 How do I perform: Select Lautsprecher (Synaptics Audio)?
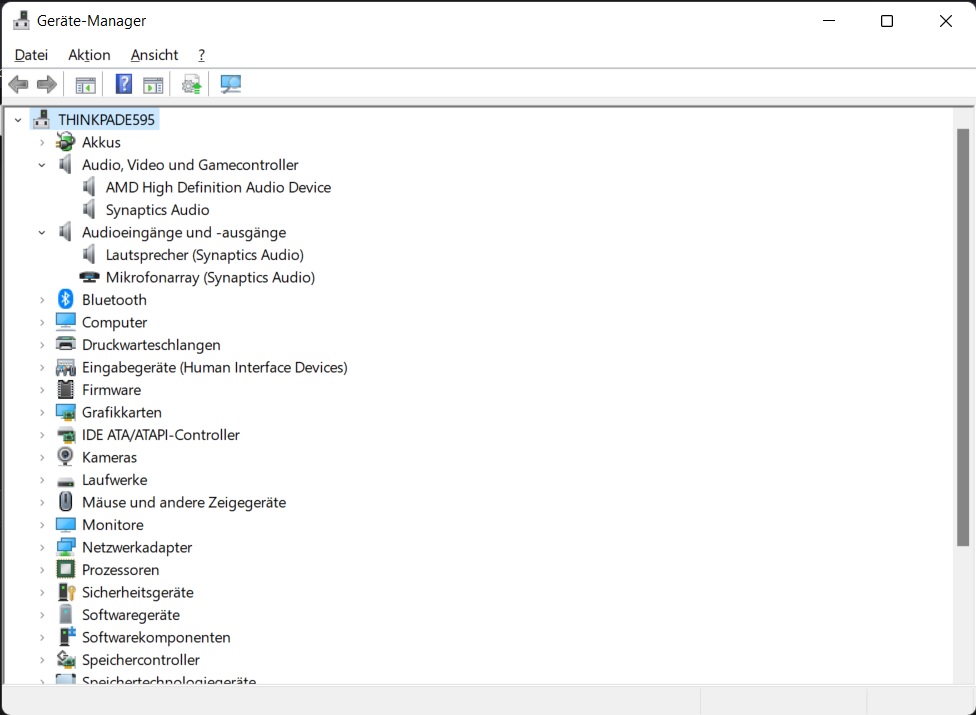(x=204, y=255)
